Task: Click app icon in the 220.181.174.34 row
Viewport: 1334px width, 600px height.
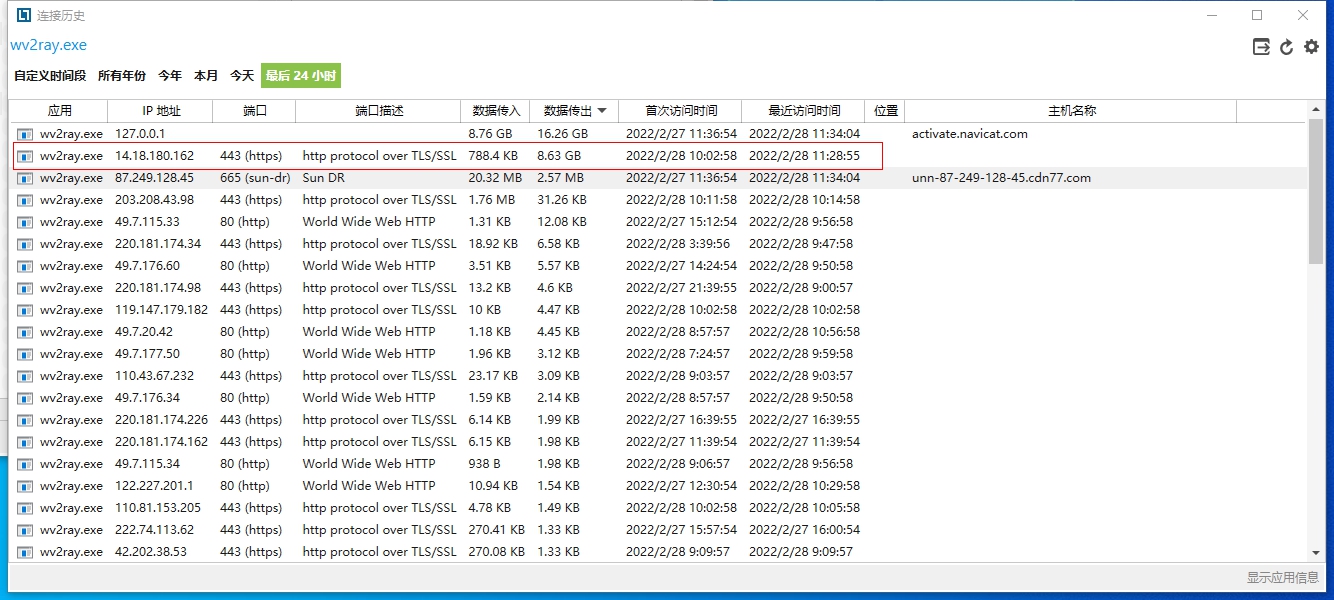Action: pos(24,244)
